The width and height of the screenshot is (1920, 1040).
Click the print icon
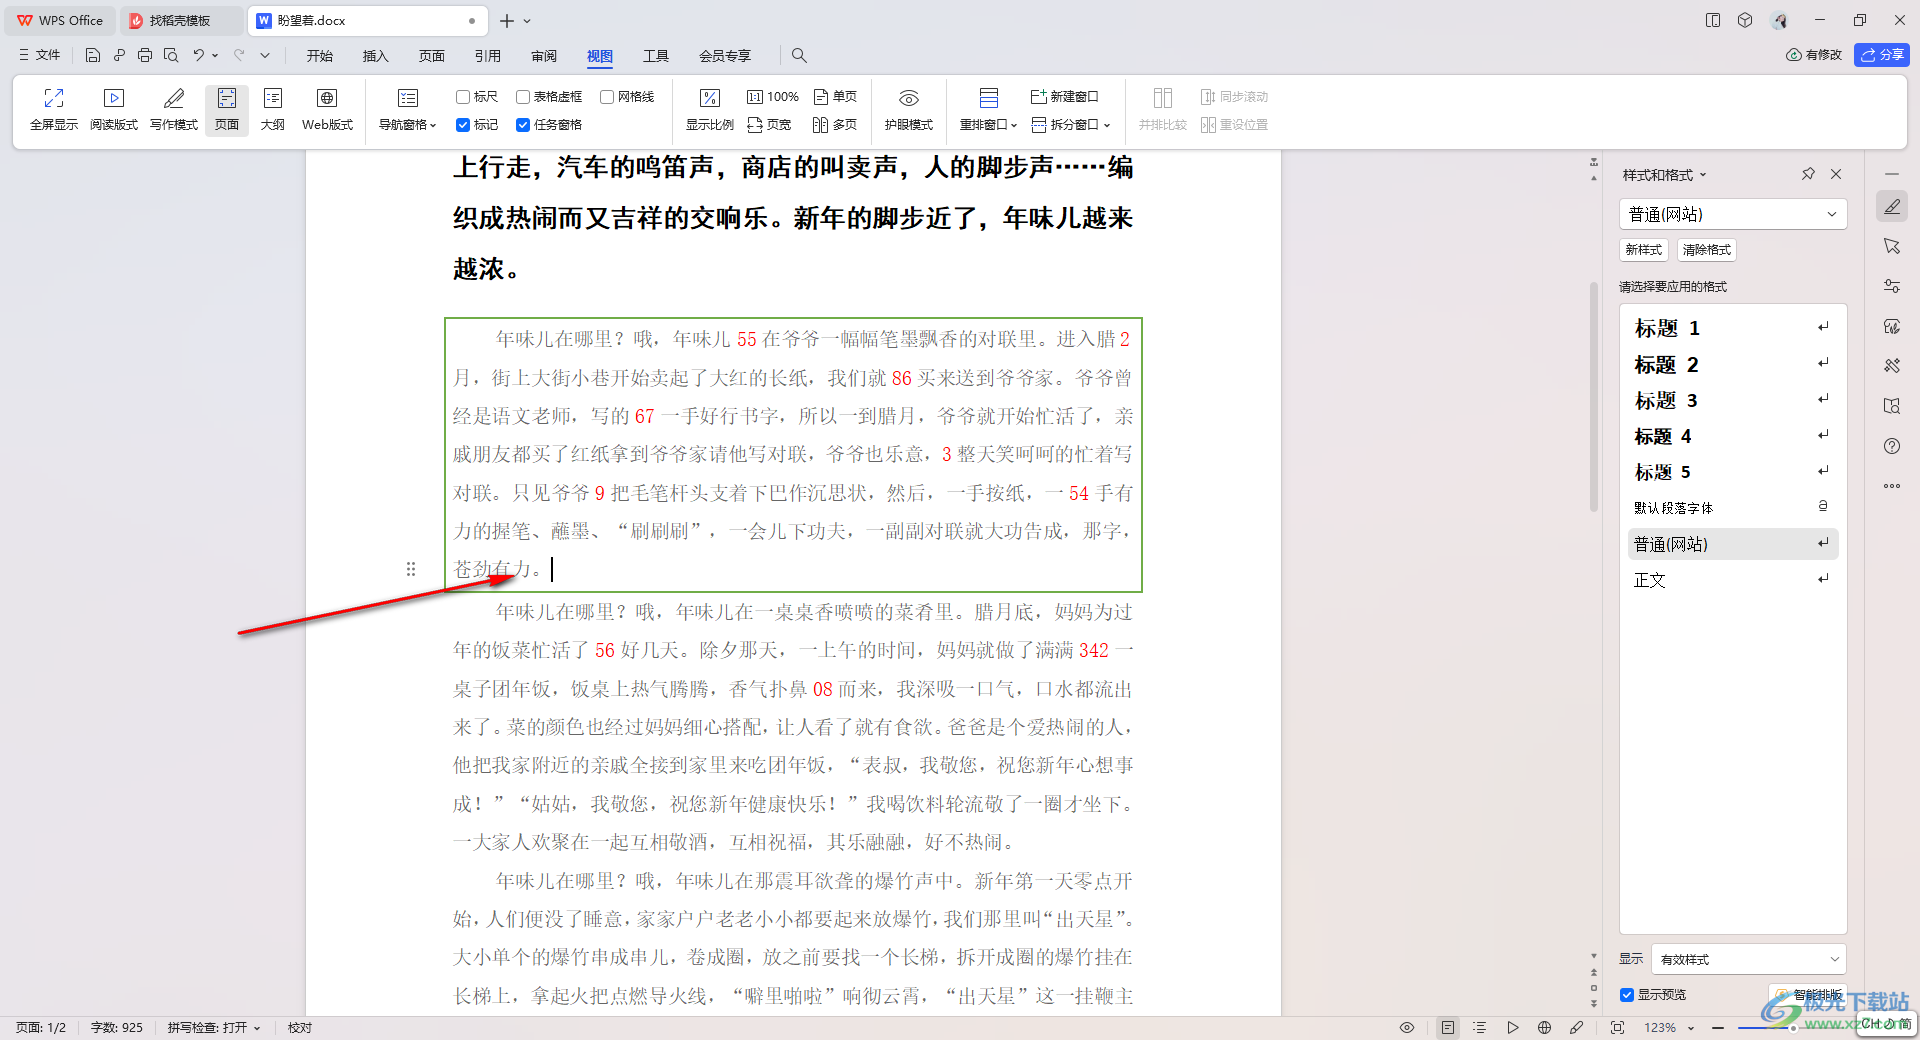(x=145, y=55)
